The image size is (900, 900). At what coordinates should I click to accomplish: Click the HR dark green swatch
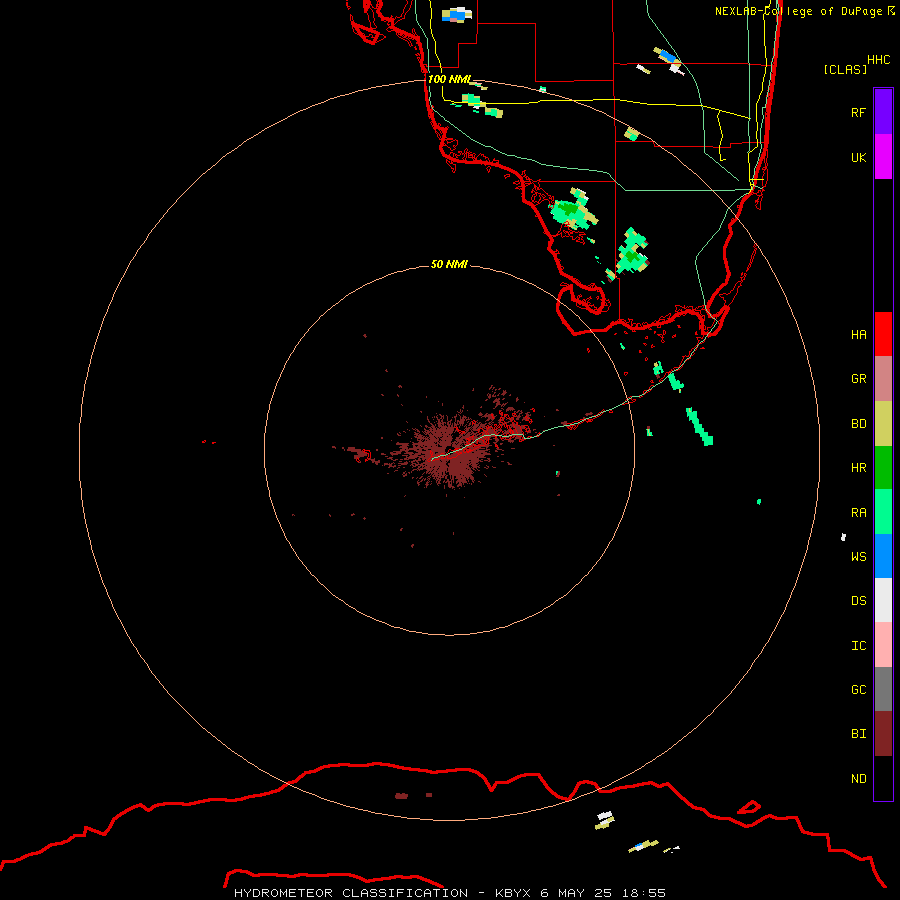pos(883,468)
